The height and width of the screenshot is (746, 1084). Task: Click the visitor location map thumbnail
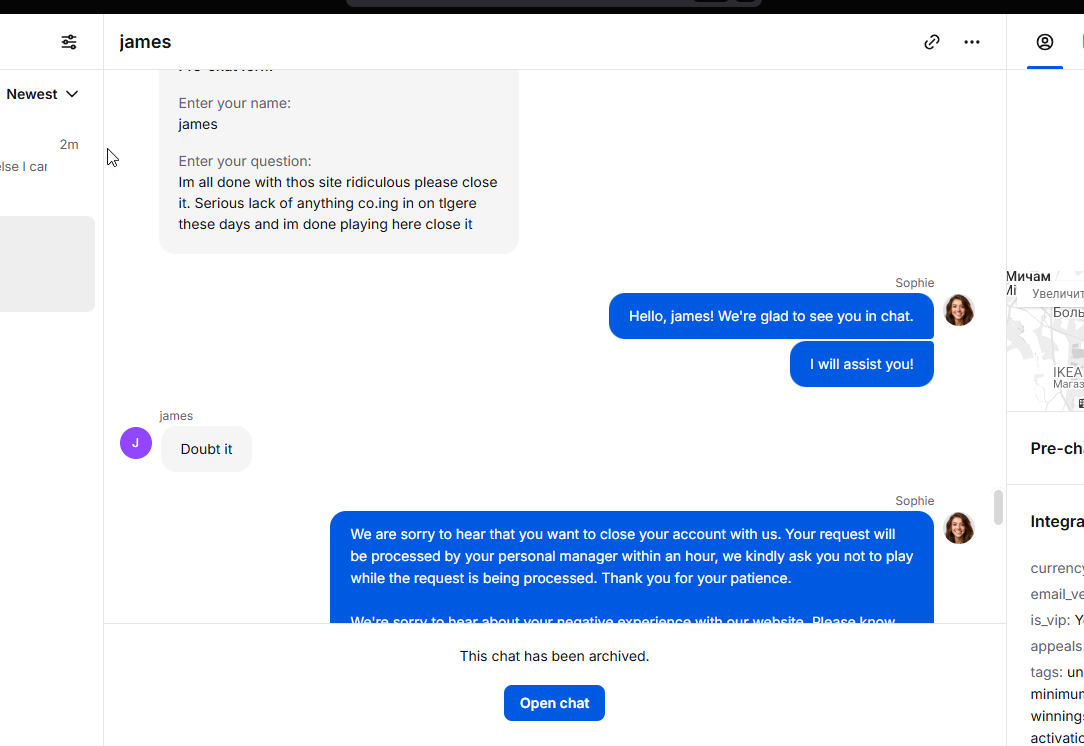coord(1045,340)
